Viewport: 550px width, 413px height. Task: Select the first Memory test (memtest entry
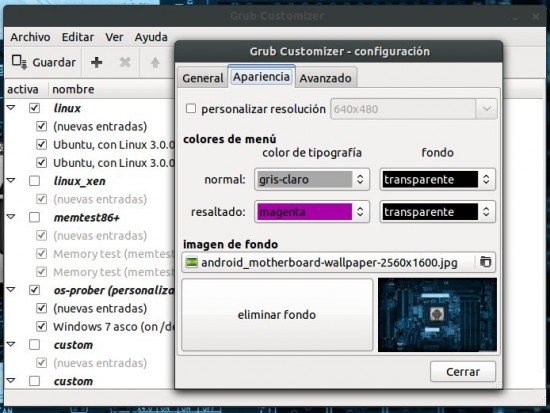[x=114, y=254]
